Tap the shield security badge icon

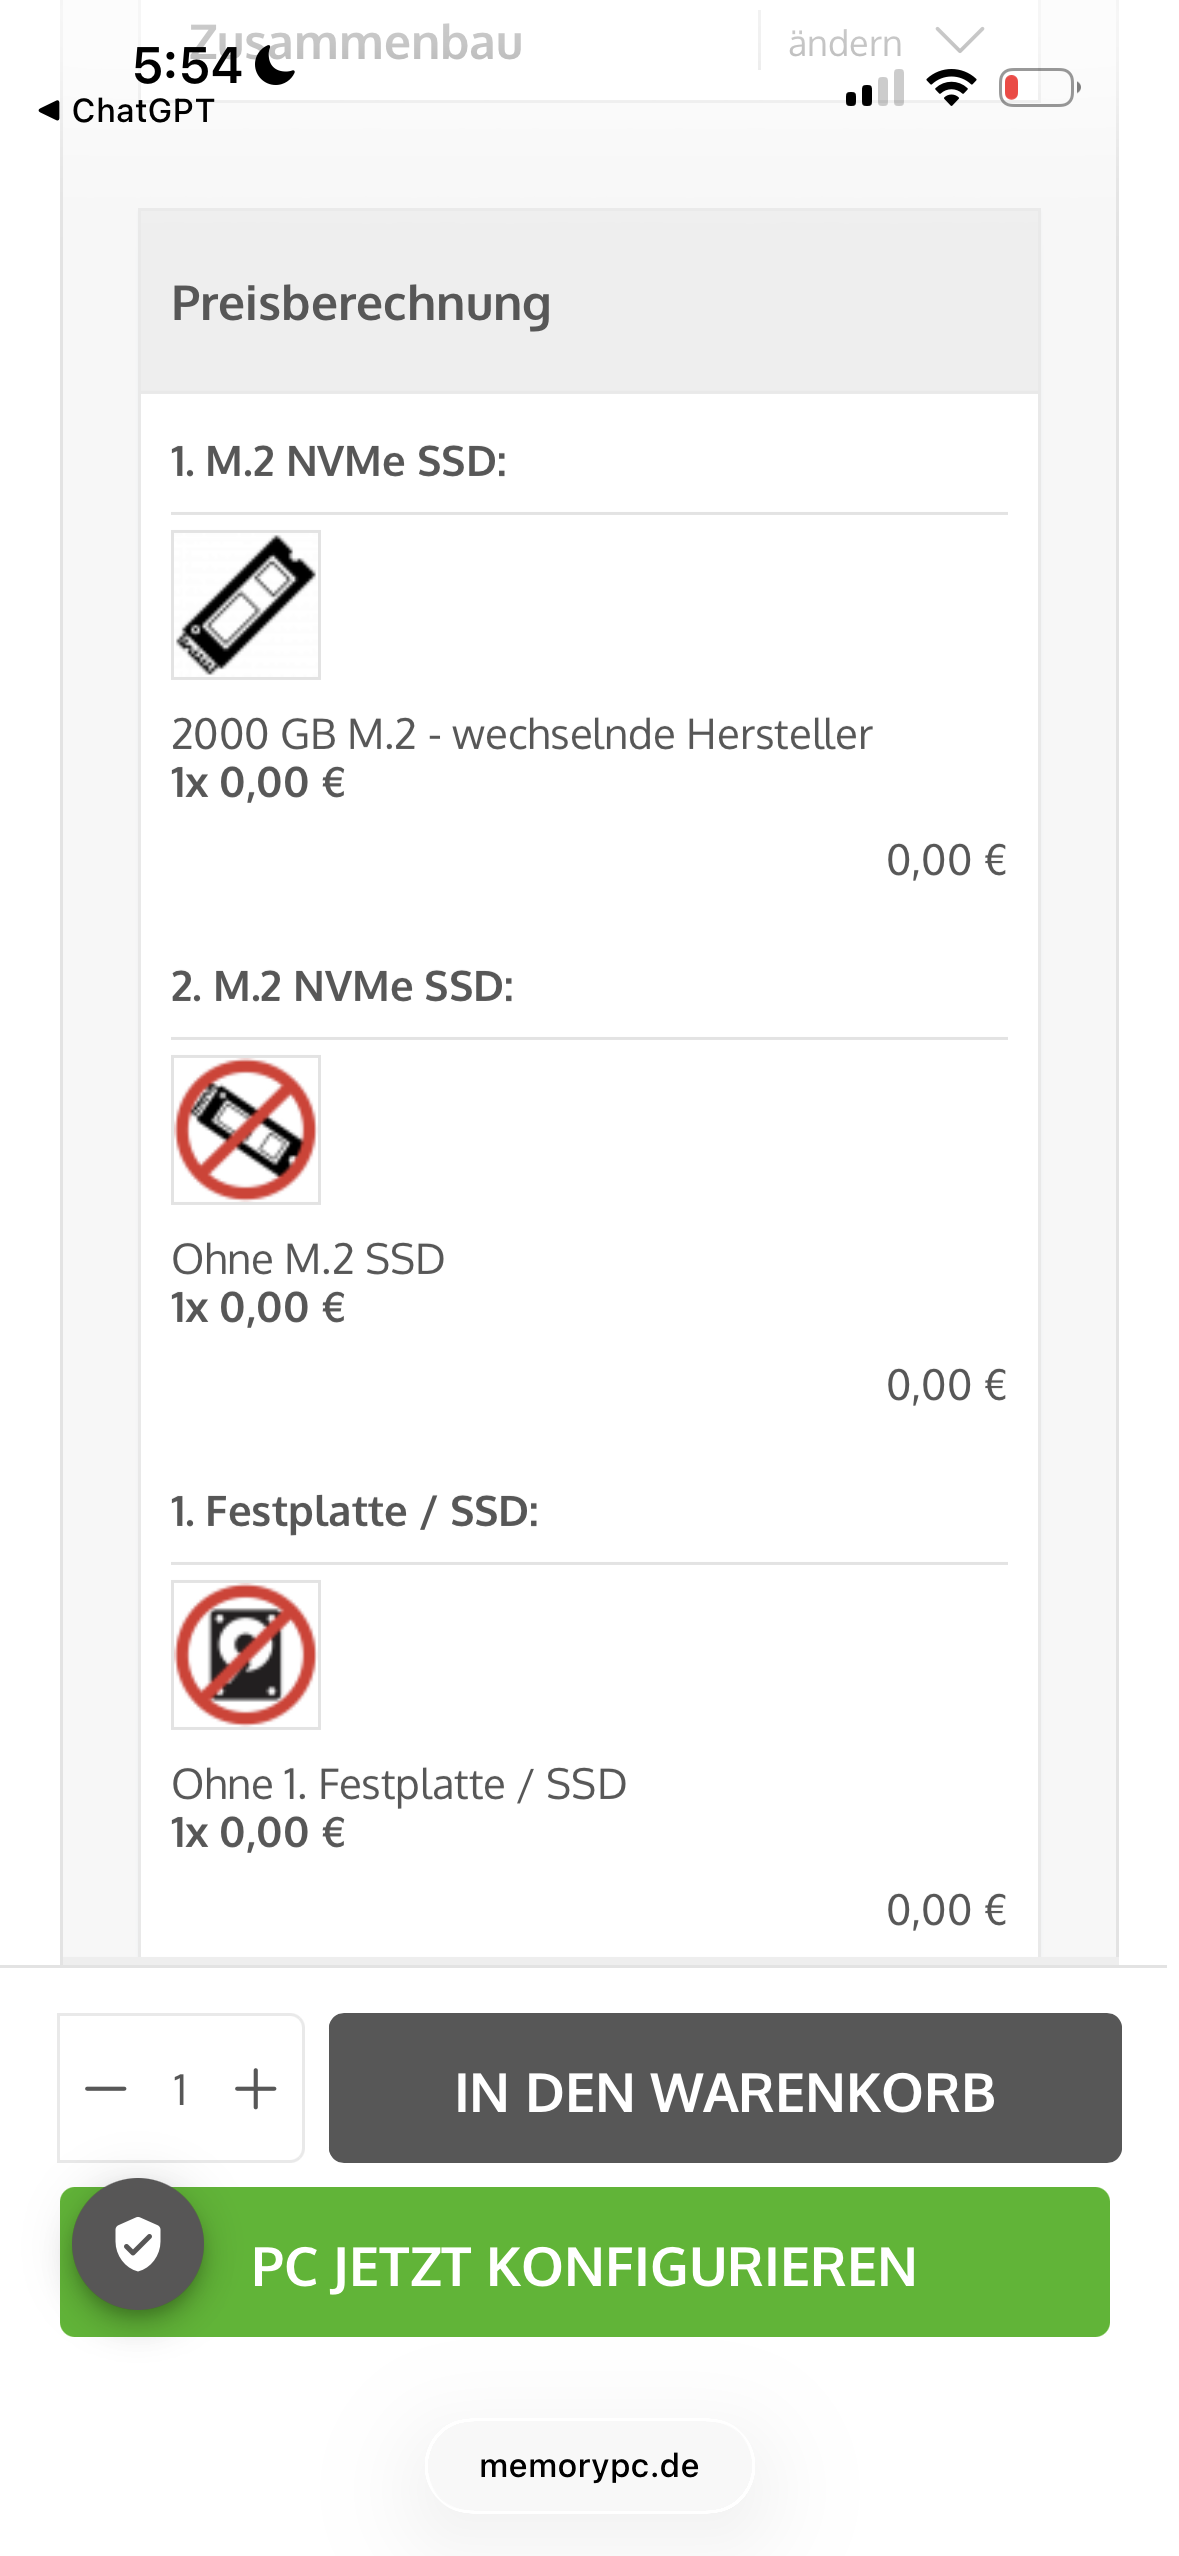point(138,2243)
